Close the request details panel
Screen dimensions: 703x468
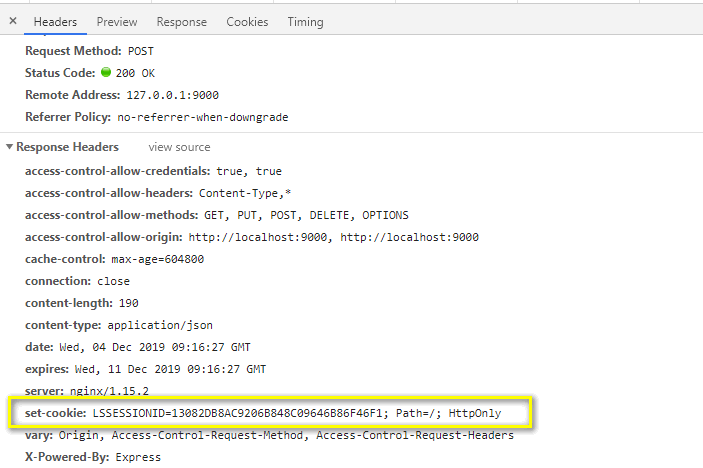pyautogui.click(x=13, y=21)
